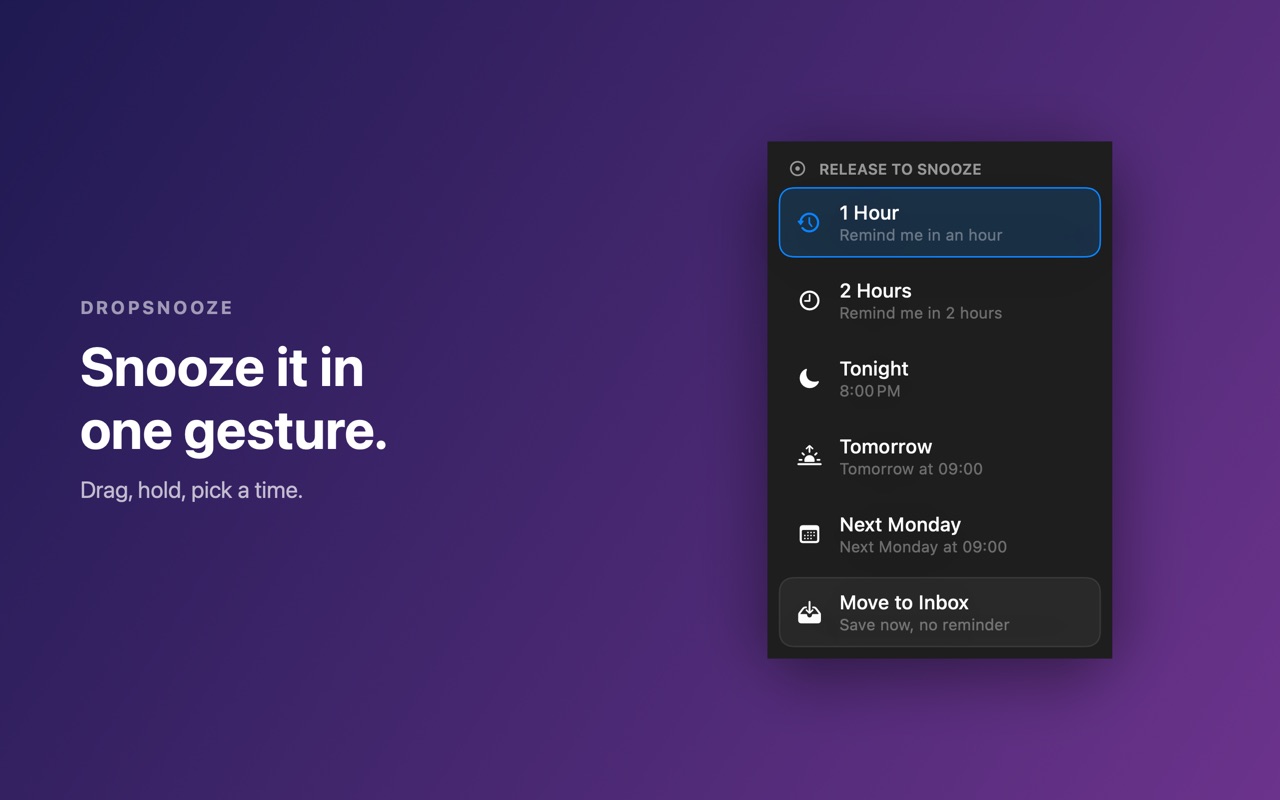Image resolution: width=1280 pixels, height=800 pixels.
Task: Click the target icon next to Release to Snooze
Action: tap(797, 169)
